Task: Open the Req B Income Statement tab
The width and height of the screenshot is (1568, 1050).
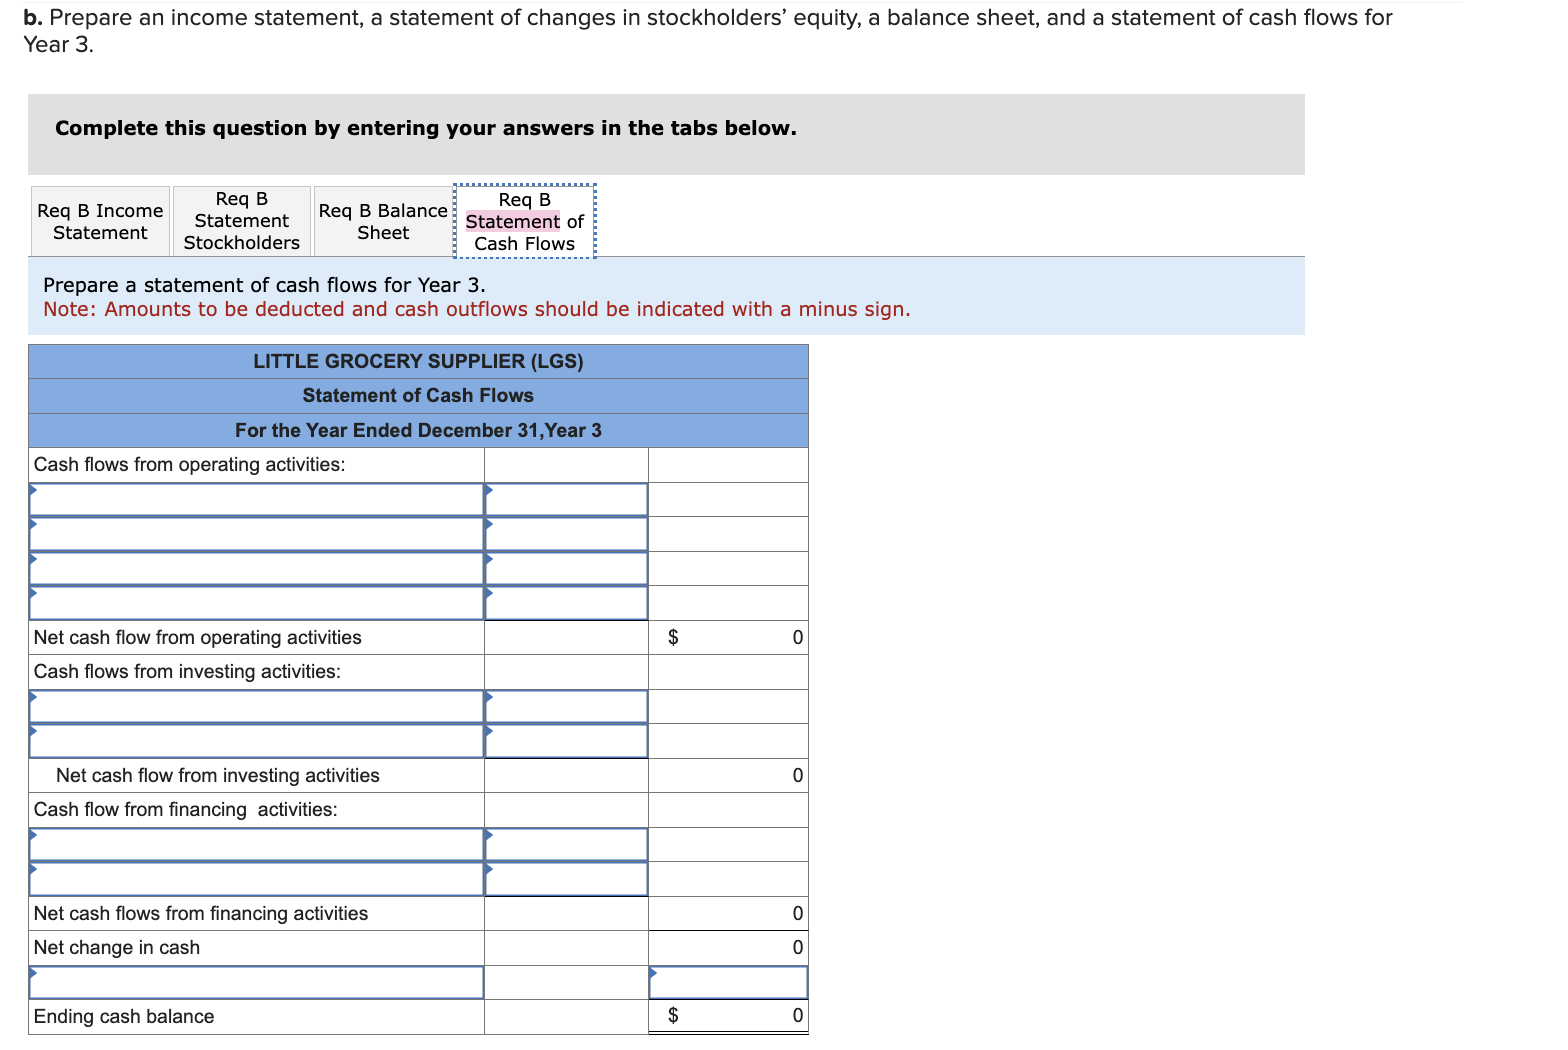Action: click(x=100, y=221)
